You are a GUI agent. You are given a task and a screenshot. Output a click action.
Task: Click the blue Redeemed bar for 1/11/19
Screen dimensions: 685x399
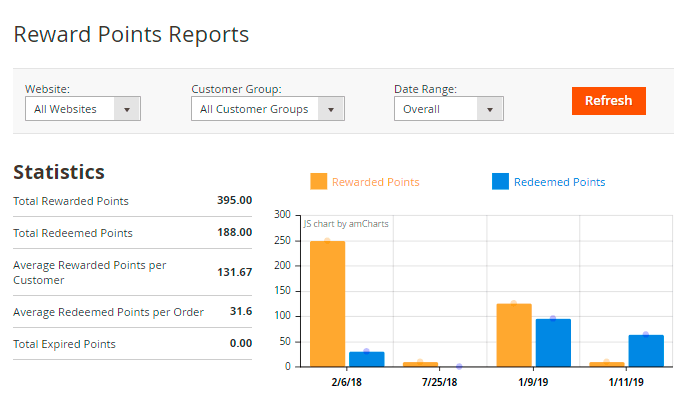point(646,351)
